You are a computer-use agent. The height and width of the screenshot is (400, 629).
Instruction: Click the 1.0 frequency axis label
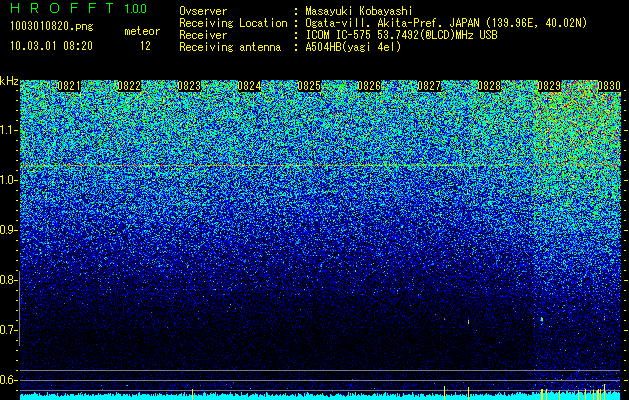8,181
